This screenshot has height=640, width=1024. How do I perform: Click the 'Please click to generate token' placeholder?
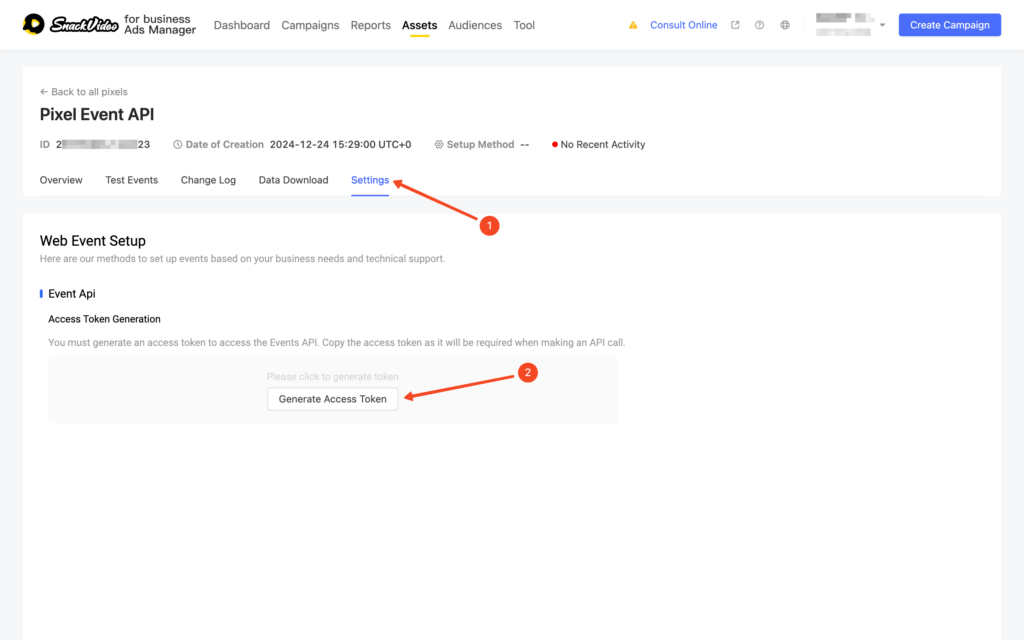pos(332,377)
